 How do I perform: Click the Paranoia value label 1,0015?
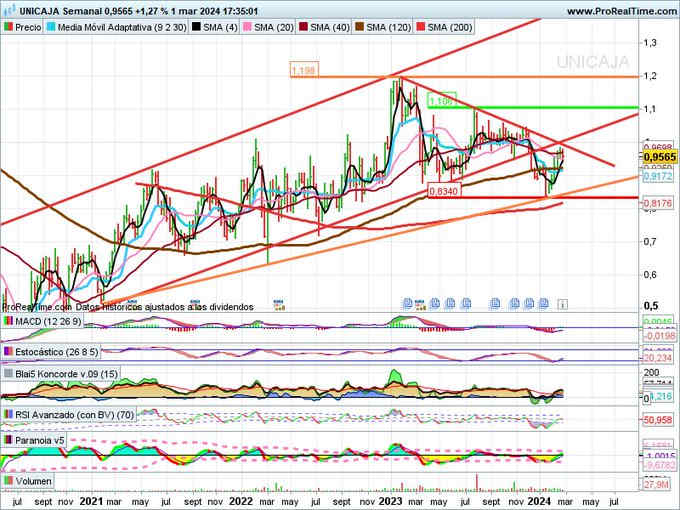point(660,456)
